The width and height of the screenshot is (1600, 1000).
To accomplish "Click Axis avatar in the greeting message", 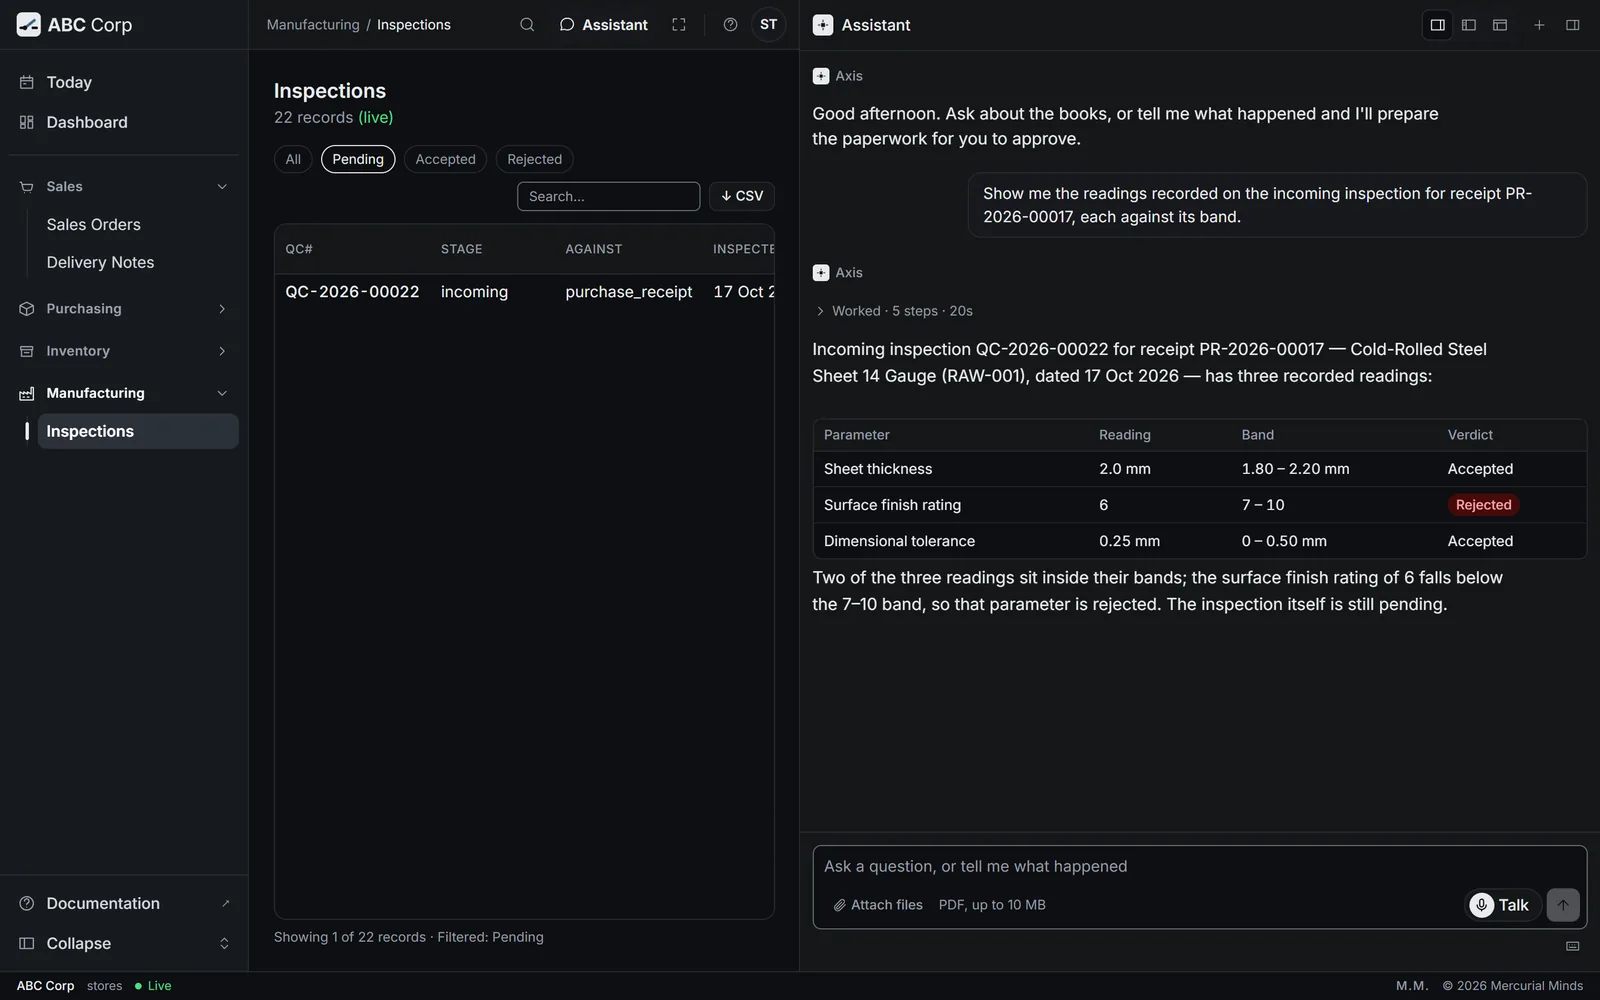I will 821,76.
